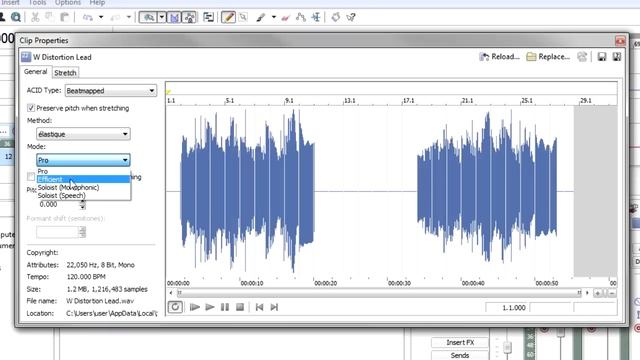The width and height of the screenshot is (640, 360).
Task: Click the waveform zoom in plus button
Action: [x=598, y=293]
